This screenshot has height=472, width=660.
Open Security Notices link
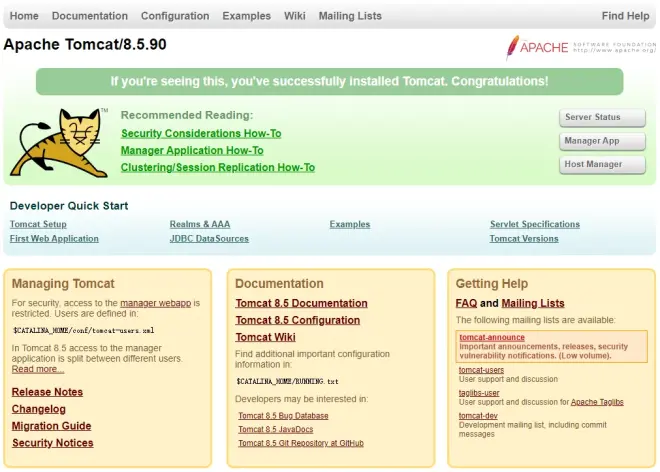53,443
